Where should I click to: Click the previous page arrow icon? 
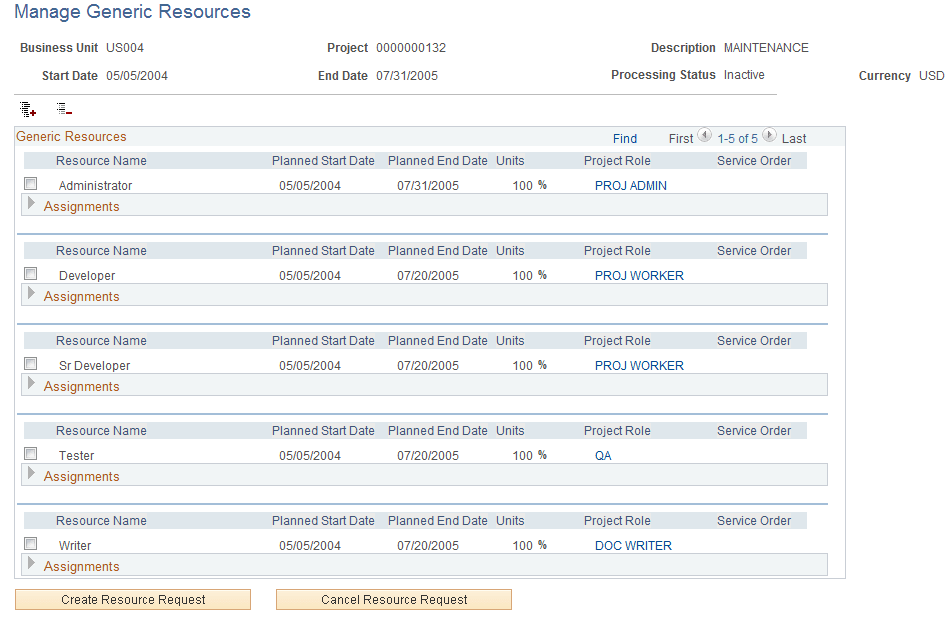(705, 134)
